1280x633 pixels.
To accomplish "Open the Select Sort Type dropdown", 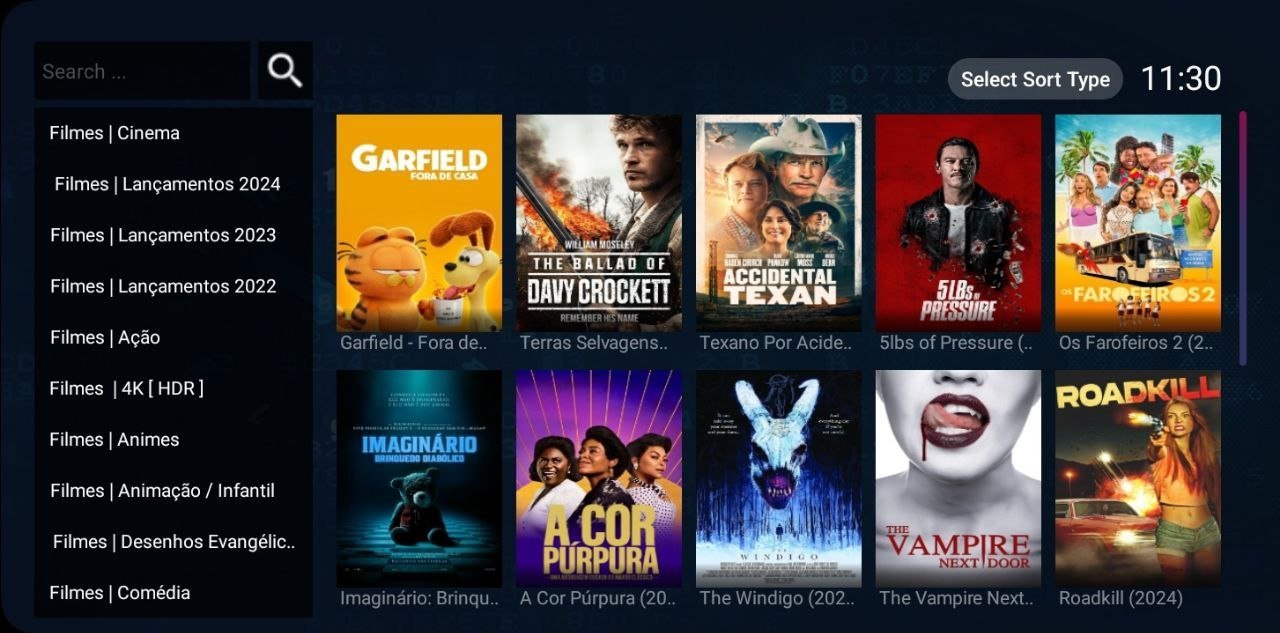I will pyautogui.click(x=1035, y=79).
